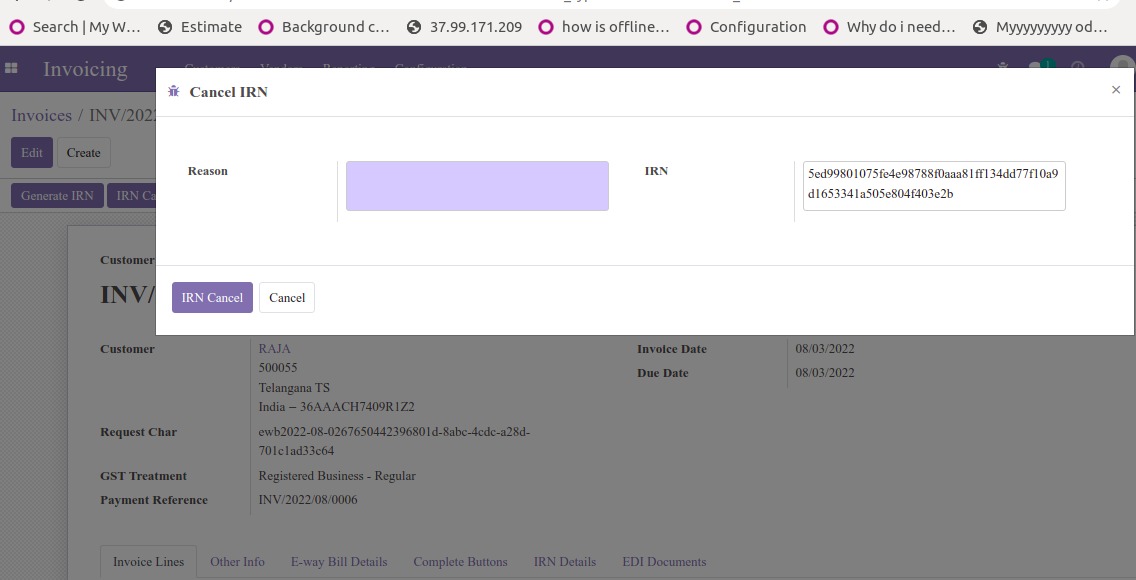Image resolution: width=1136 pixels, height=580 pixels.
Task: Open the E-way Bill Details tab
Action: click(339, 562)
